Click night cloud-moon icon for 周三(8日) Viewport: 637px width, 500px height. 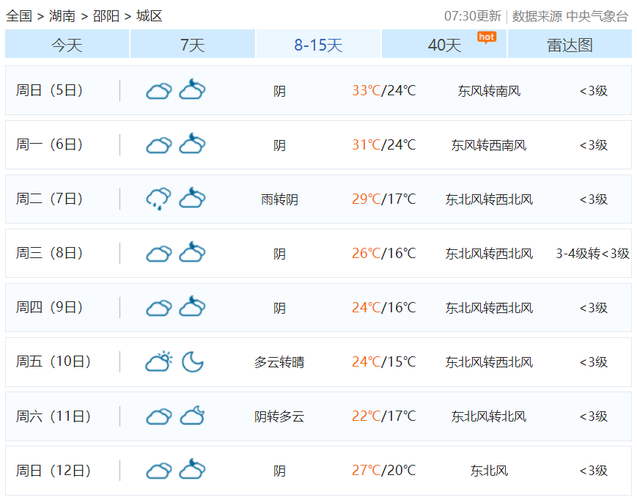point(192,253)
